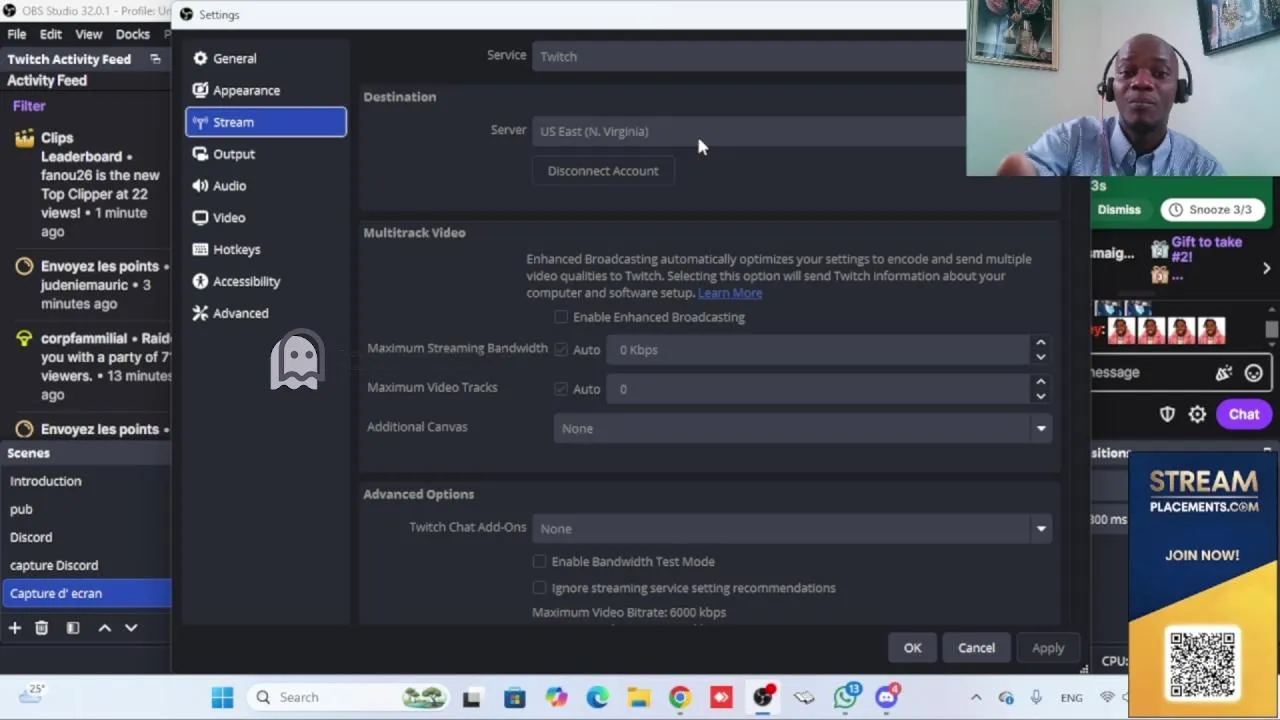Select the Capture d' ecran scene
The height and width of the screenshot is (720, 1280).
point(87,593)
